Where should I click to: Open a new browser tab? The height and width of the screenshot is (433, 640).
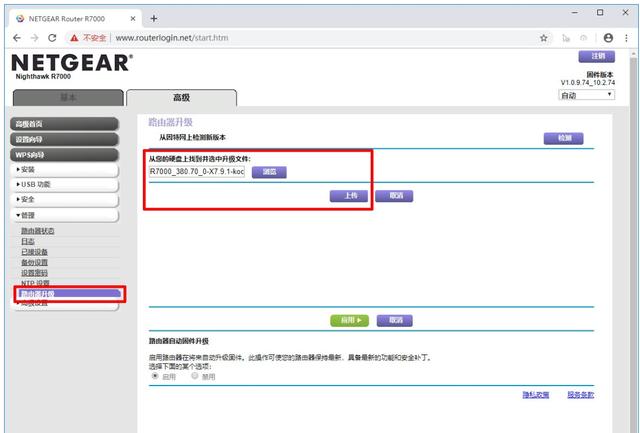coord(153,18)
